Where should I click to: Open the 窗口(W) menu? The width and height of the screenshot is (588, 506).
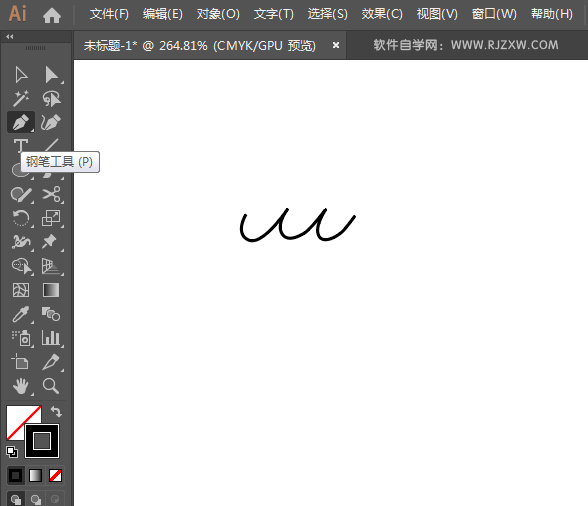click(494, 14)
